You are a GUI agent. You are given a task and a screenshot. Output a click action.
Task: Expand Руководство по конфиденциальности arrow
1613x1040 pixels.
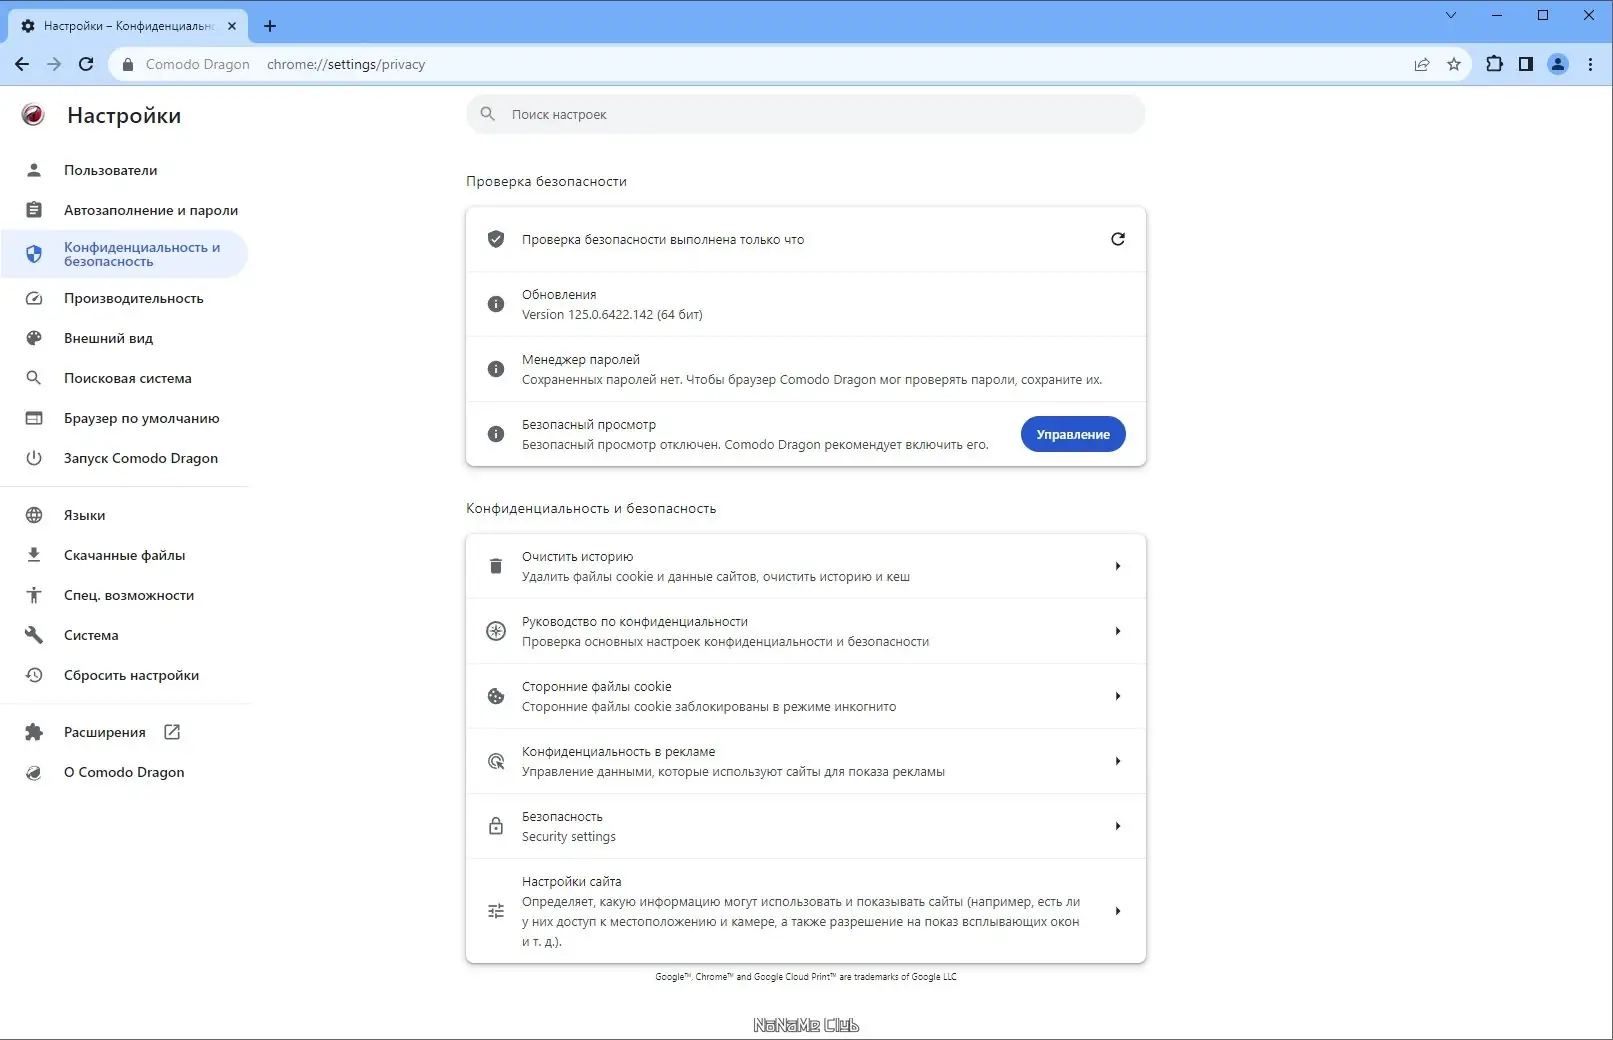pos(1118,631)
